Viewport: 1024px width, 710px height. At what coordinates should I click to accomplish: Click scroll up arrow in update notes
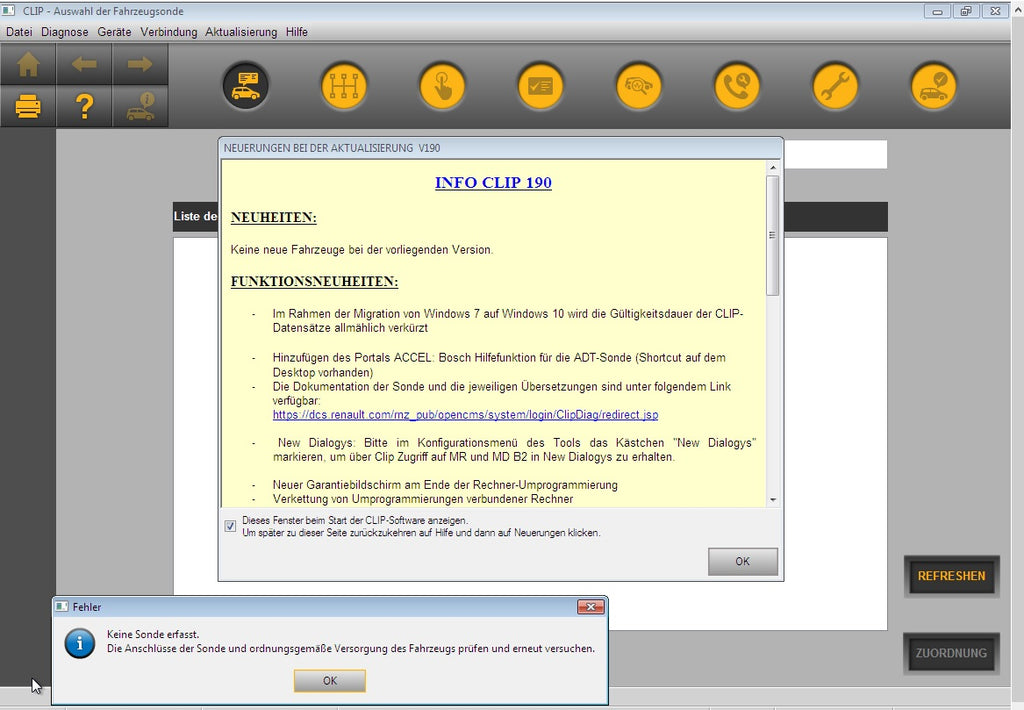coord(773,168)
